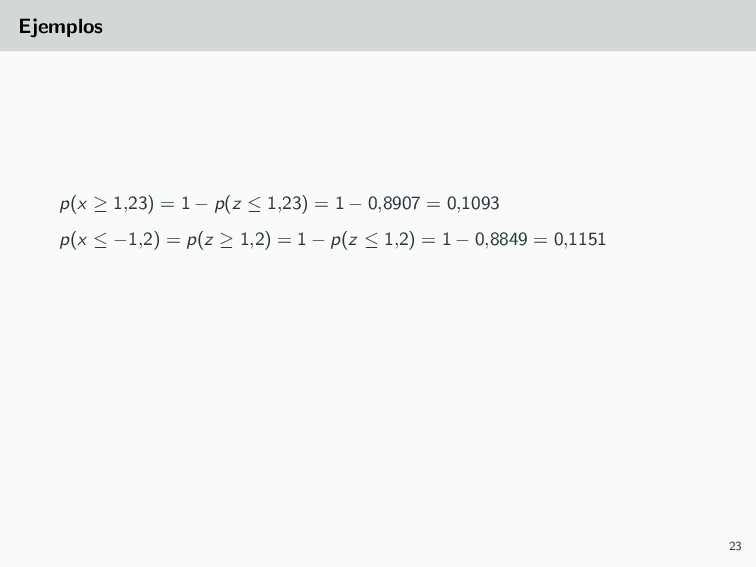Click the first equals sign in second equation
Screen dimensions: 756x567
[173, 240]
